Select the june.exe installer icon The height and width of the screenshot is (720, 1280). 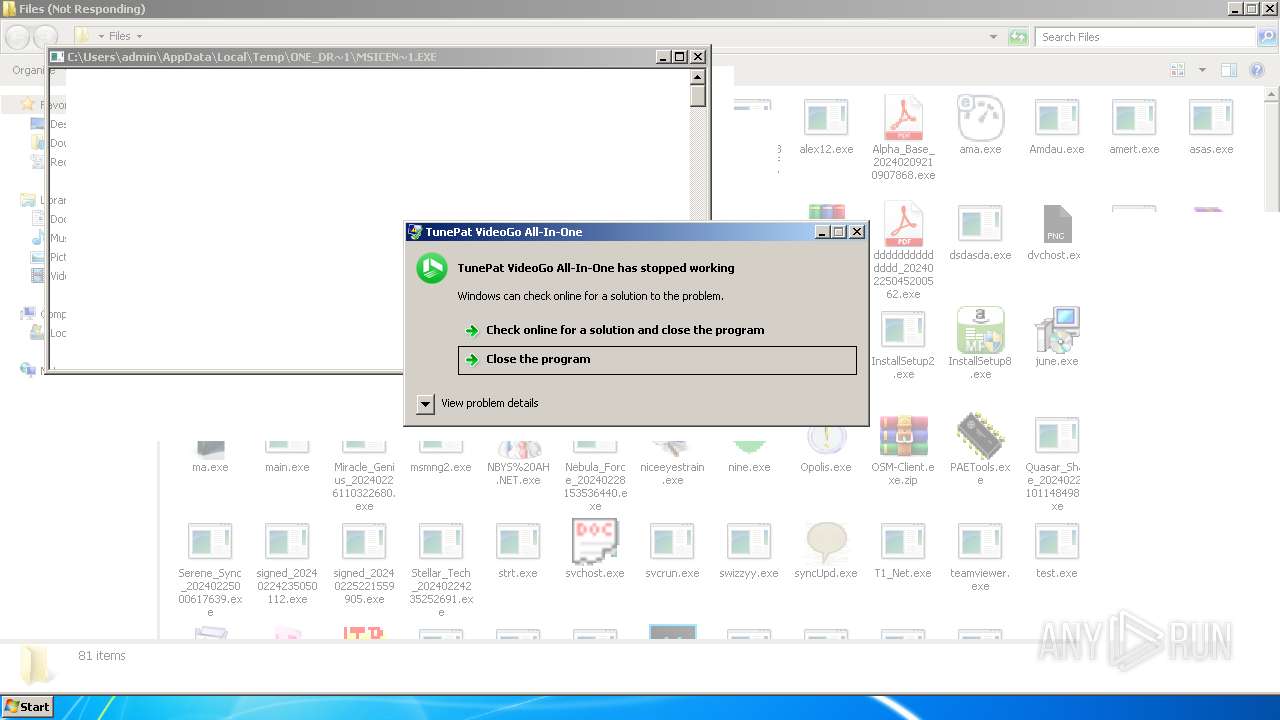pyautogui.click(x=1057, y=330)
